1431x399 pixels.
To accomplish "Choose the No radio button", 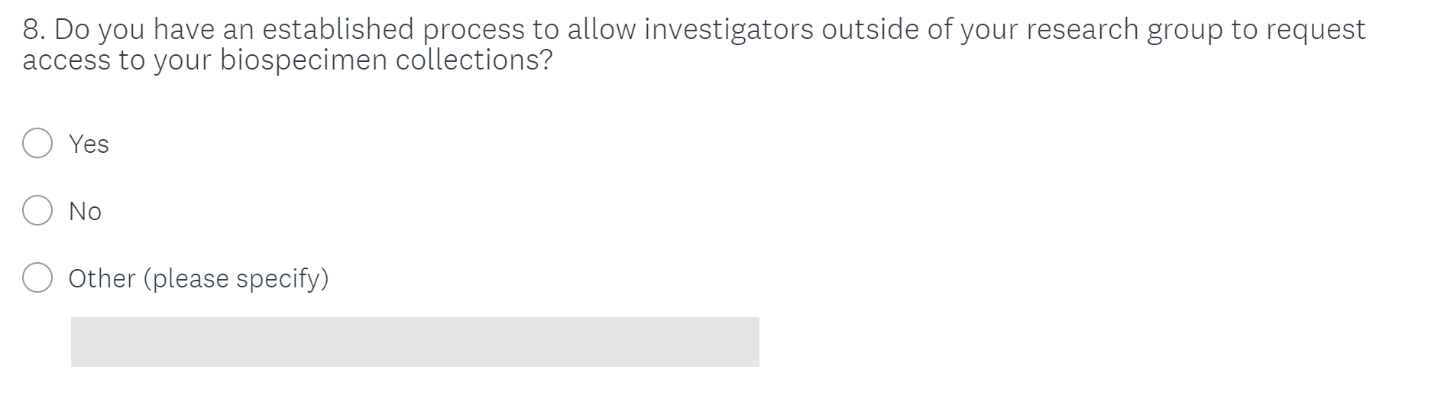I will coord(37,211).
